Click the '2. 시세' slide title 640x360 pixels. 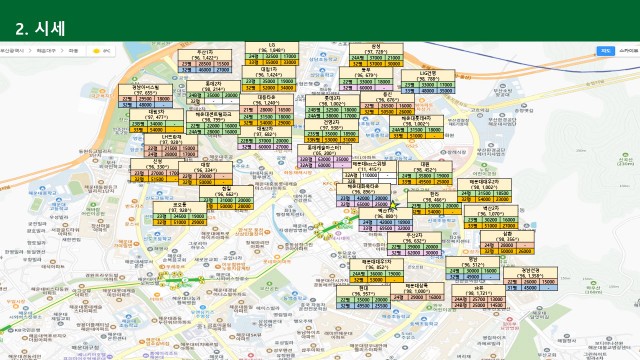(x=40, y=28)
